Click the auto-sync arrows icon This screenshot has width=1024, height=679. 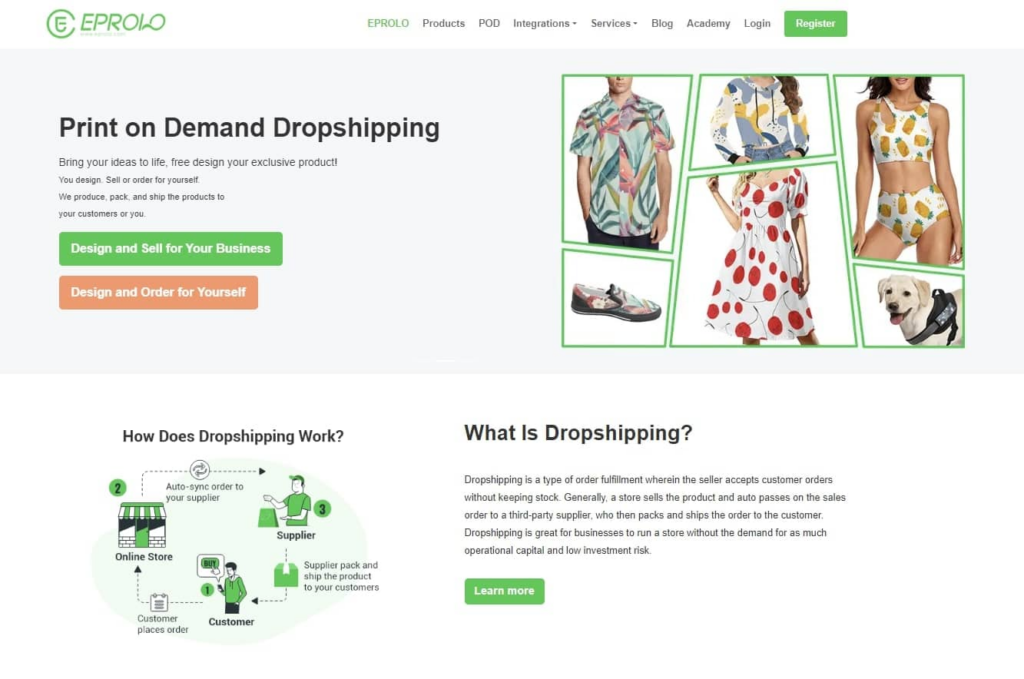200,469
